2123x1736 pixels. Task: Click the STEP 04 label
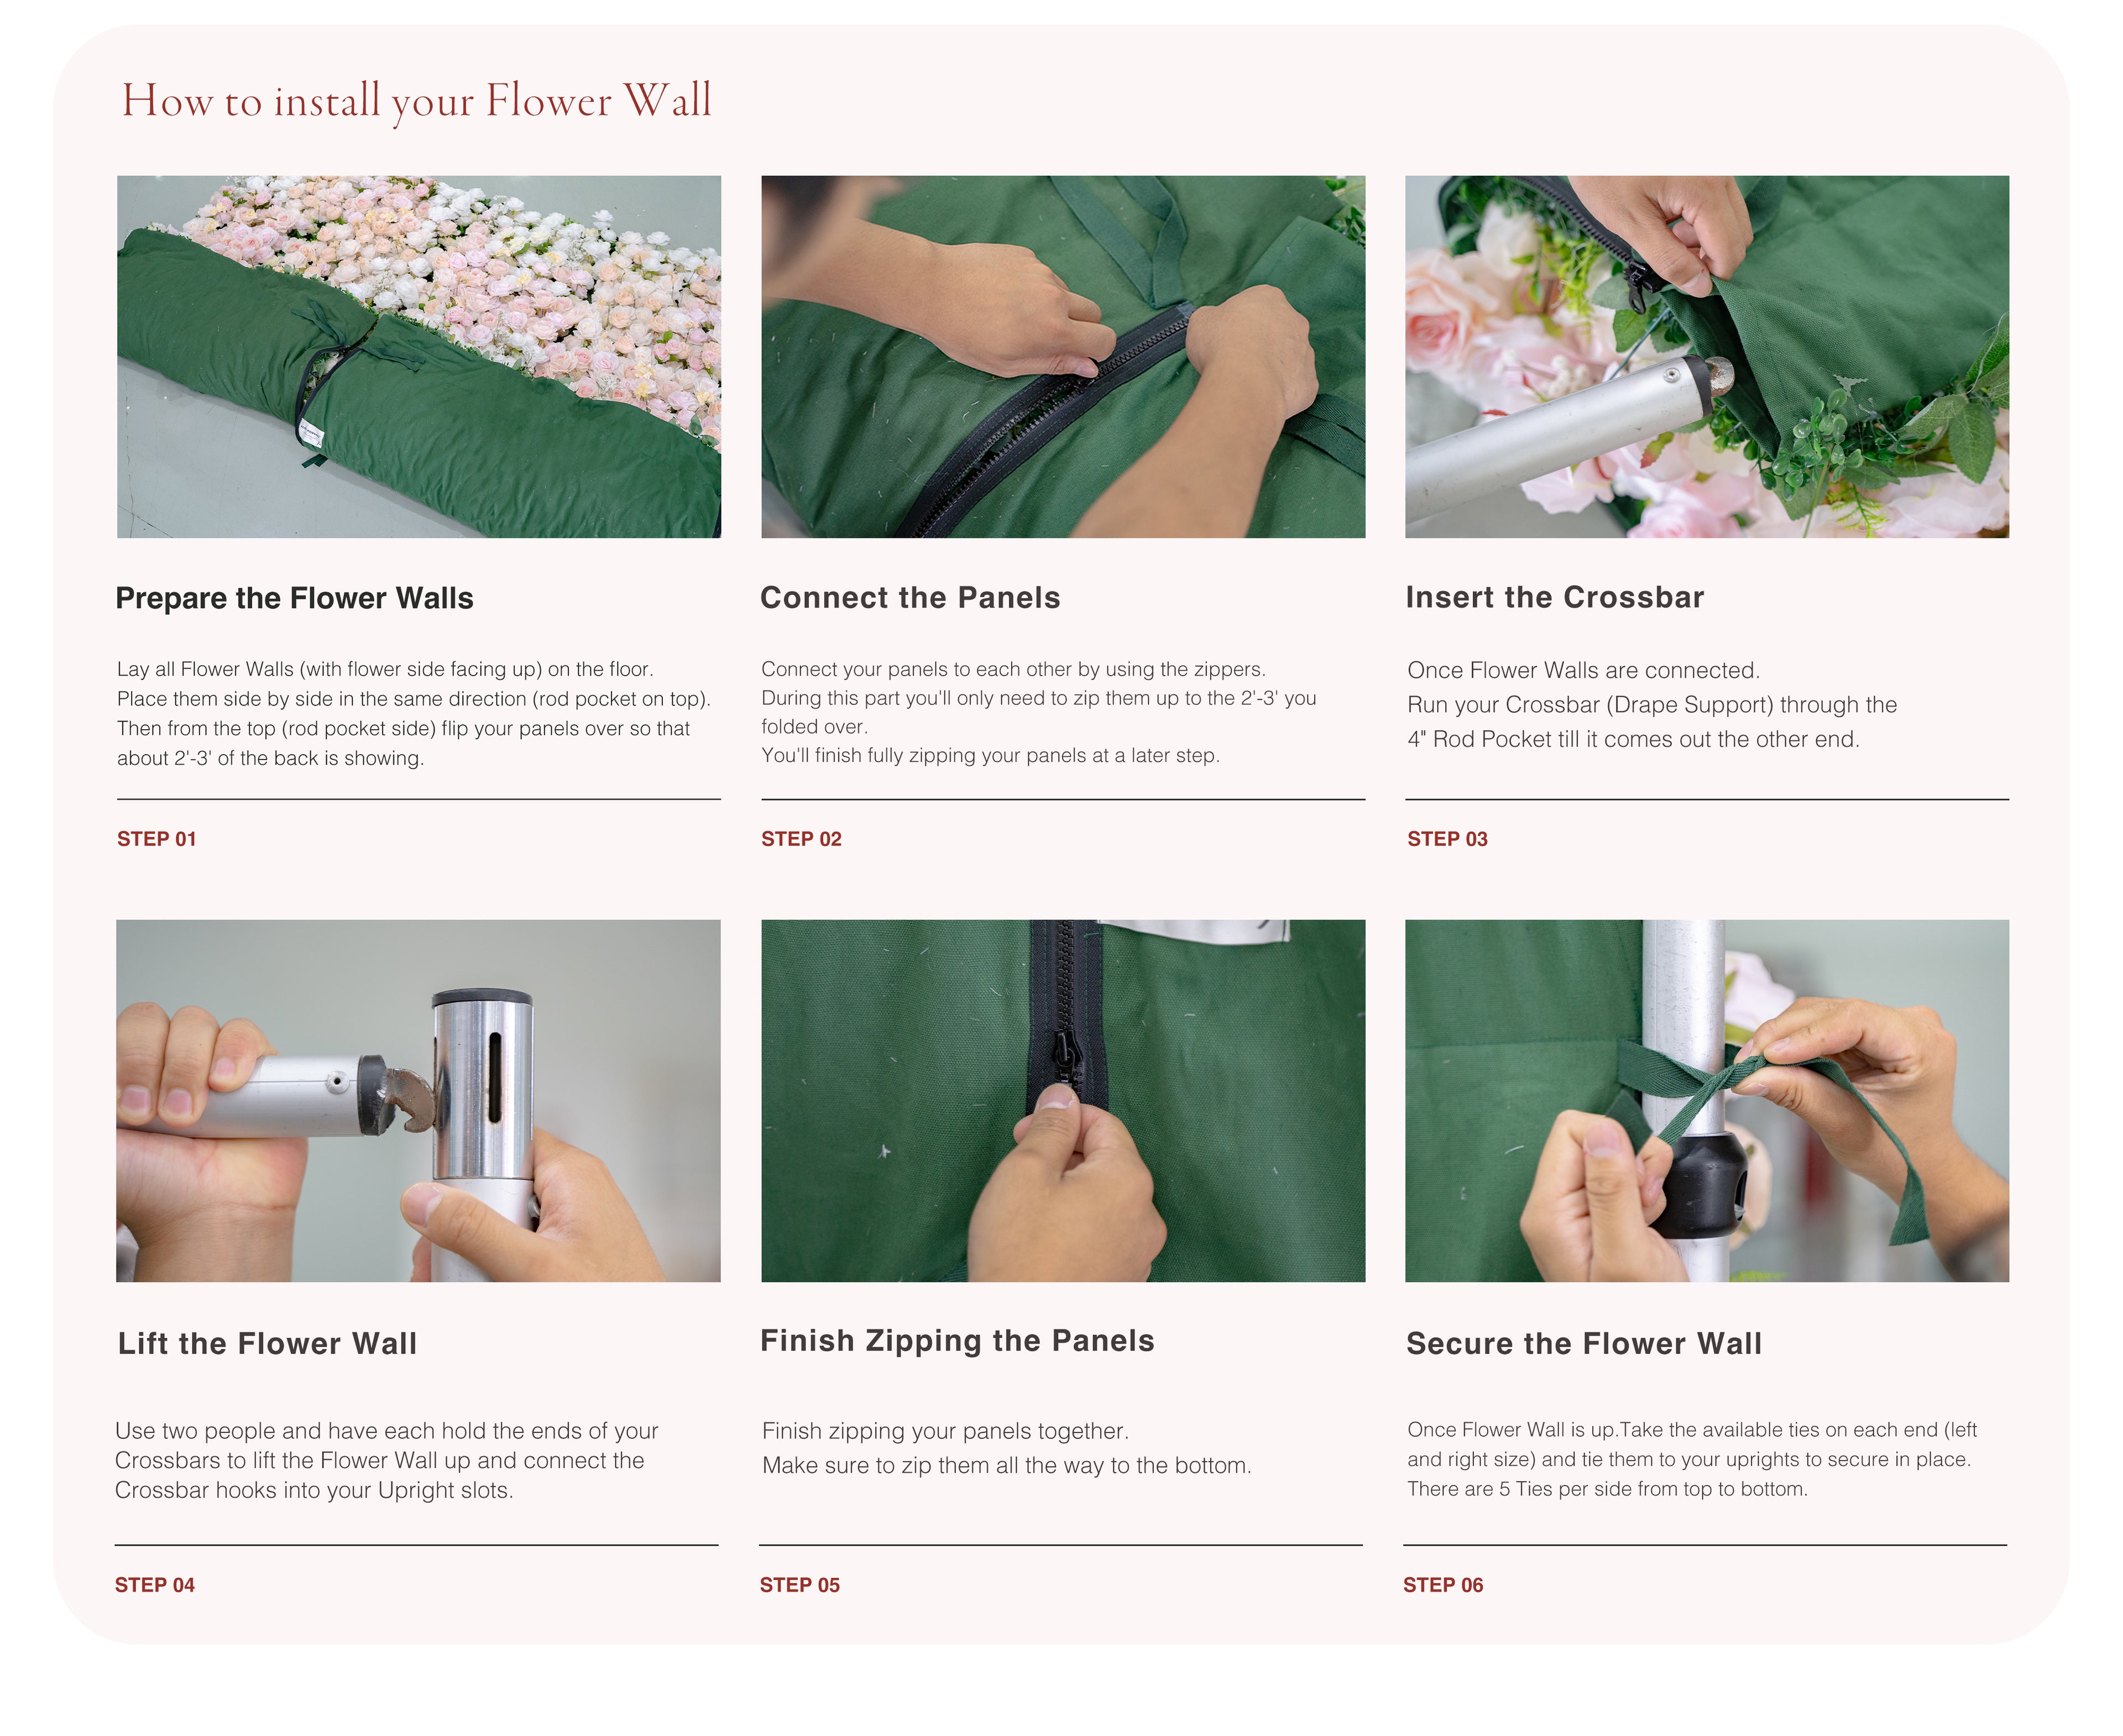click(x=155, y=1585)
